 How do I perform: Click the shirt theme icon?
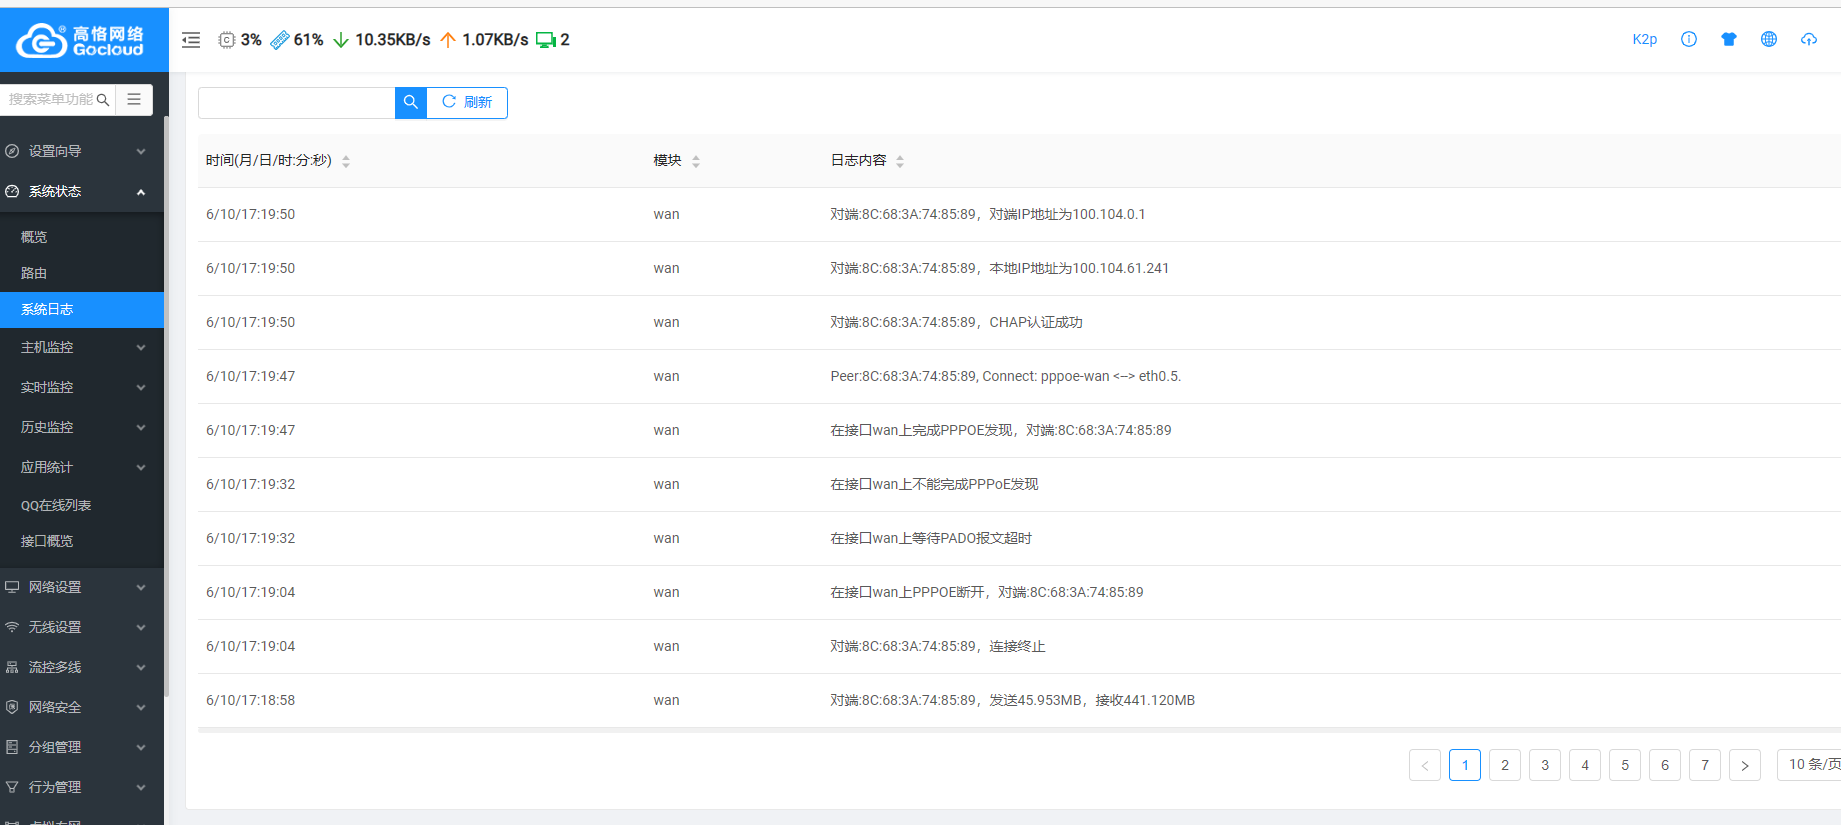coord(1729,39)
